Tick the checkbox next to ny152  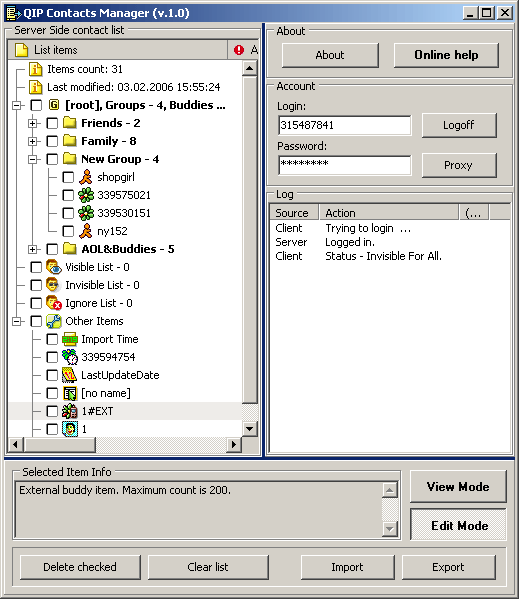(x=68, y=231)
